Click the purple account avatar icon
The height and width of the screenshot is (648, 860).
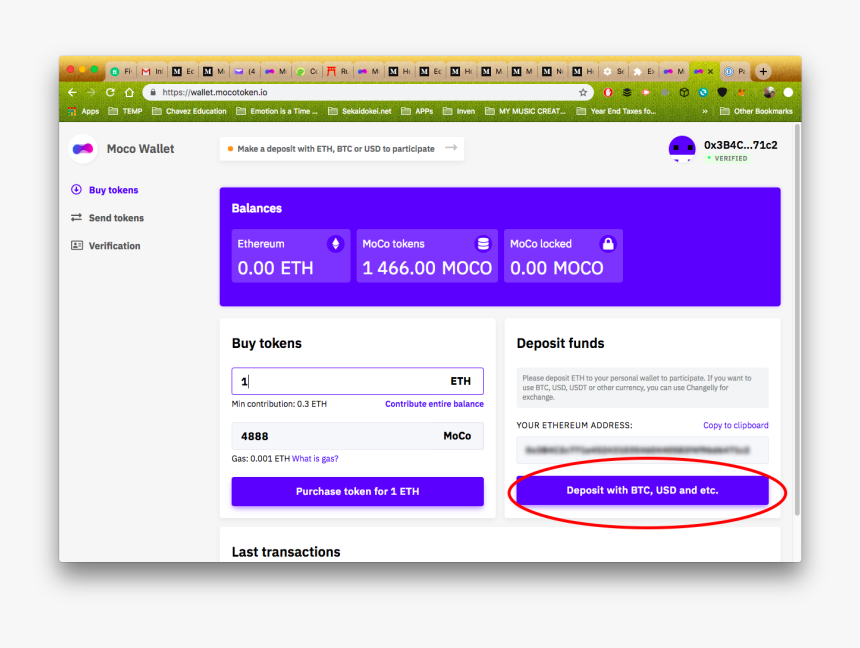click(682, 149)
